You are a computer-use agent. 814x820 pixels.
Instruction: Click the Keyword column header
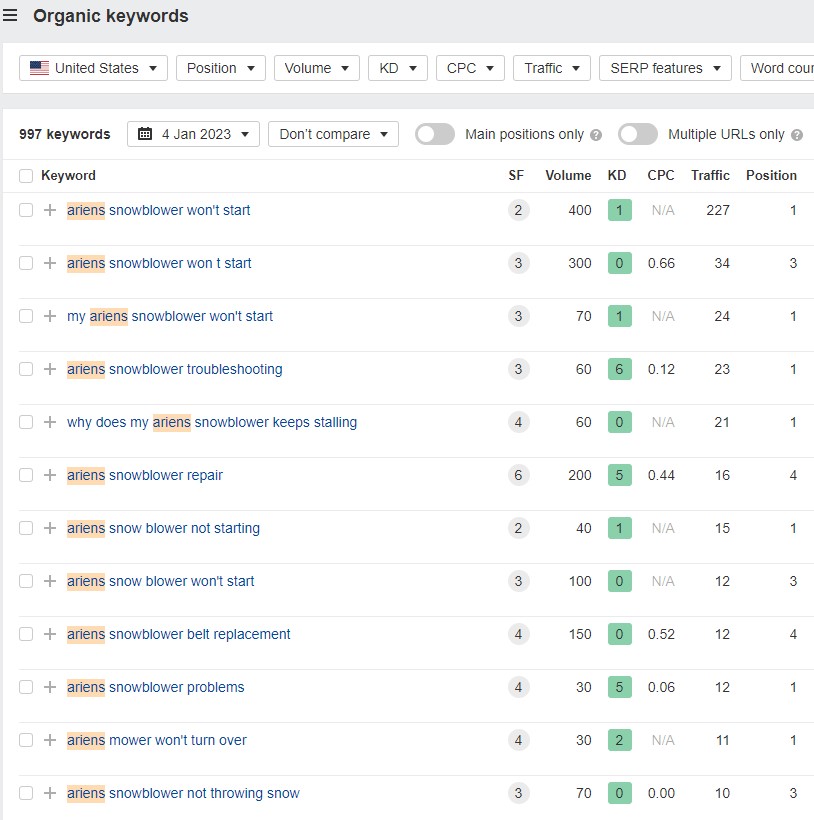68,176
